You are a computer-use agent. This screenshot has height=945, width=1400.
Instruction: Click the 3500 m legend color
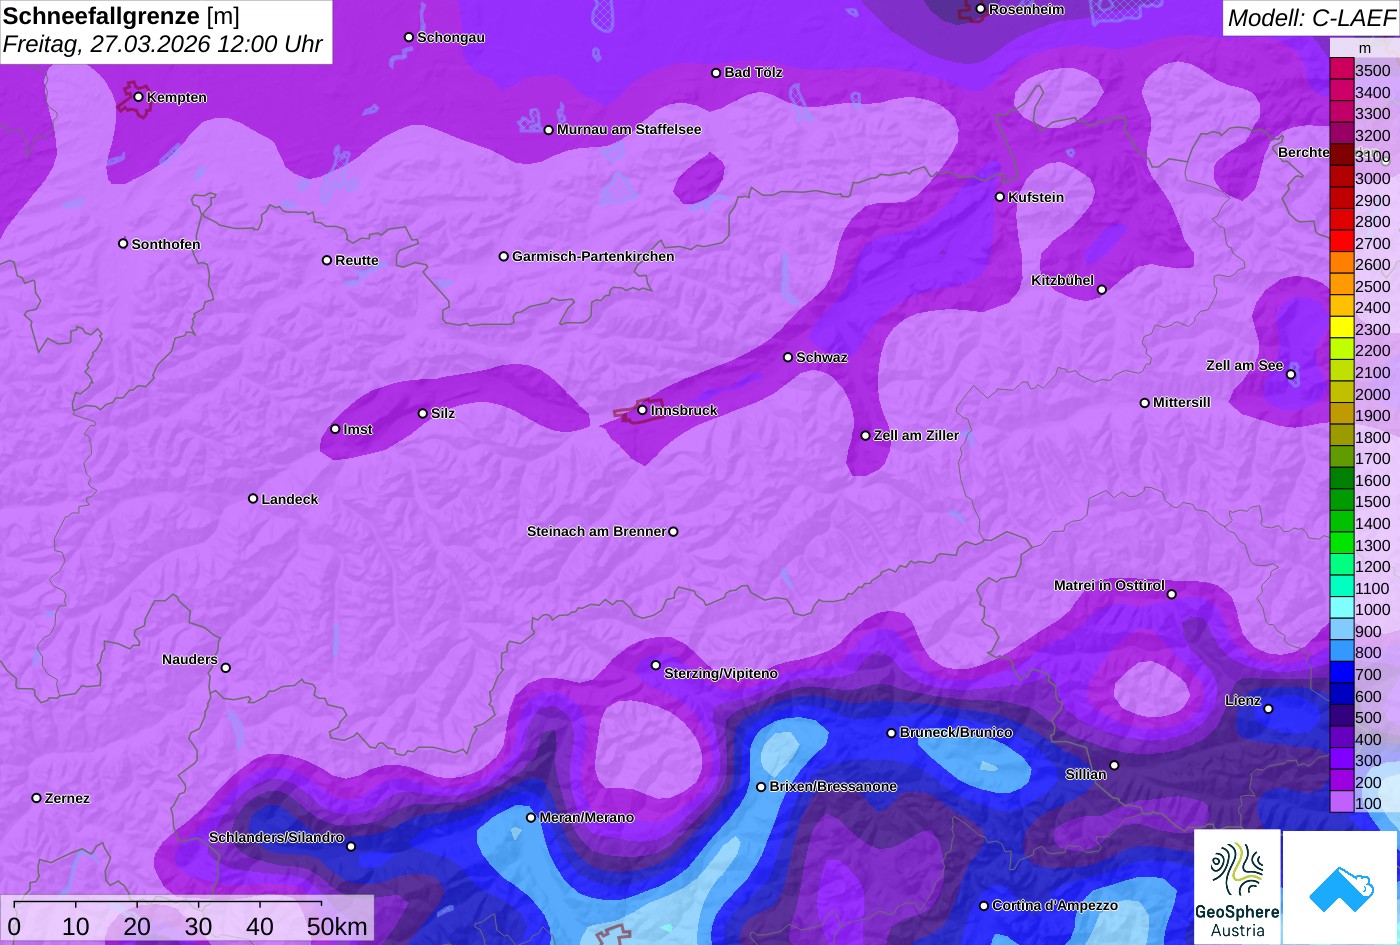[x=1341, y=70]
